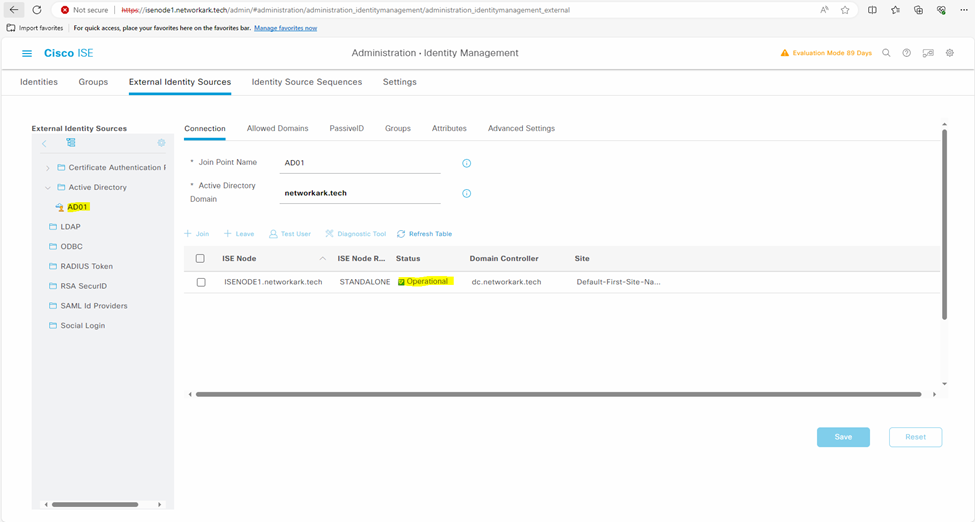Click the Refresh Table icon

tap(401, 234)
